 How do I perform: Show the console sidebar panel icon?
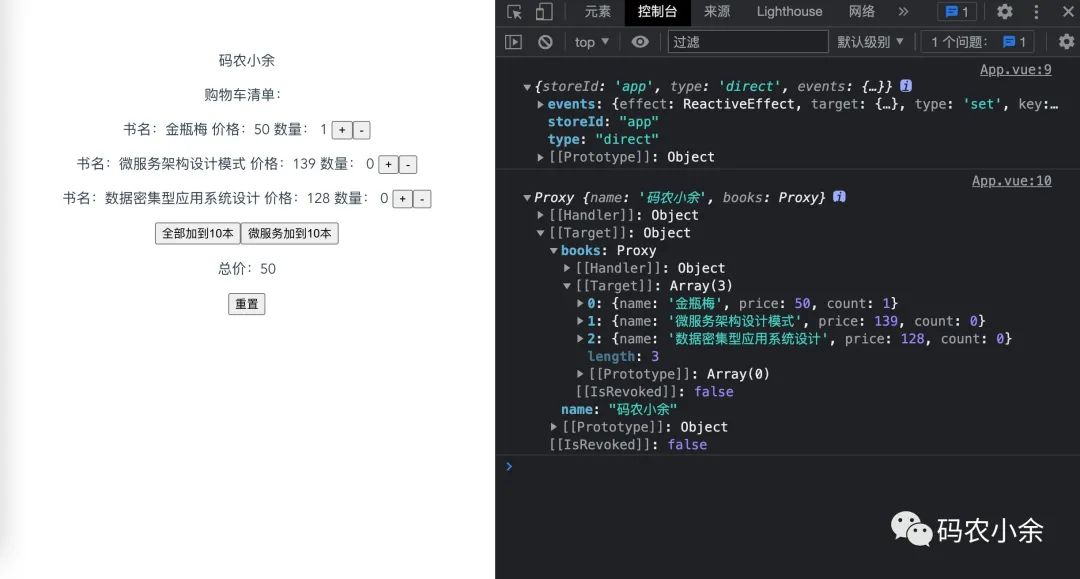tap(513, 42)
